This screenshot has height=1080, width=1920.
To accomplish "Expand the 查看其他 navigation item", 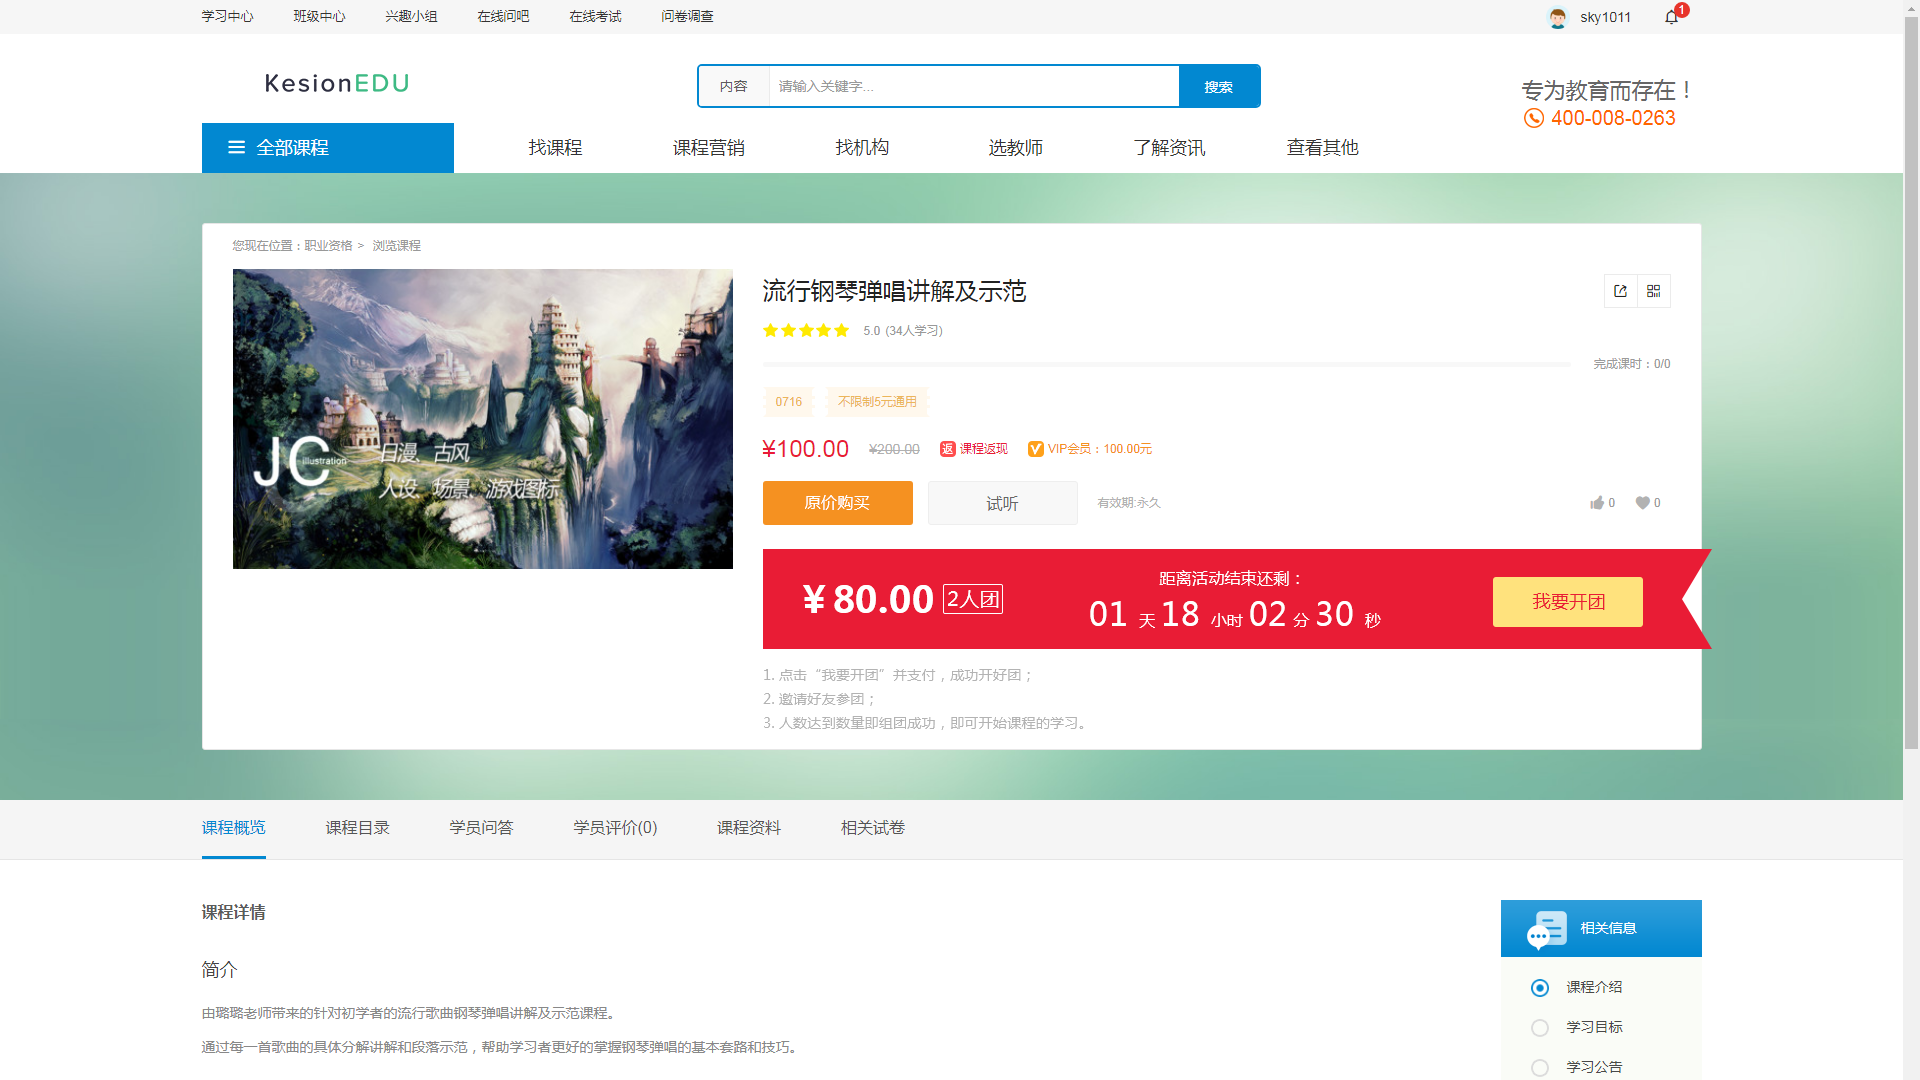I will (x=1322, y=147).
